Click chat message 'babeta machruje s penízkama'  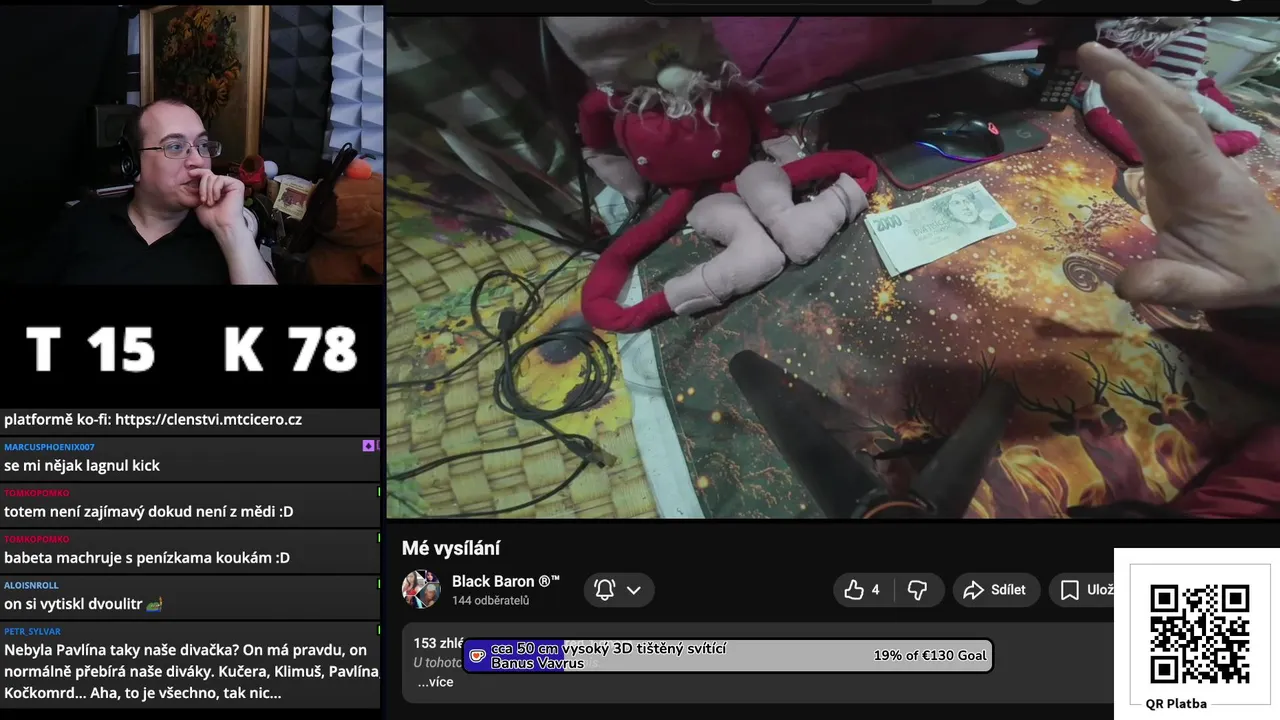(147, 558)
